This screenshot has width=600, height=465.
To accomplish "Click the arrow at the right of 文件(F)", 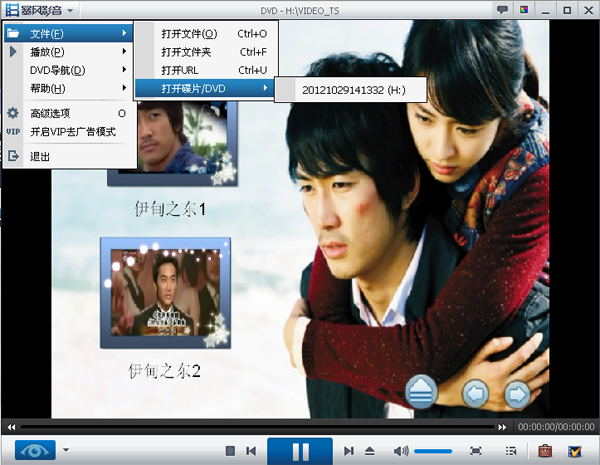I will click(x=124, y=33).
